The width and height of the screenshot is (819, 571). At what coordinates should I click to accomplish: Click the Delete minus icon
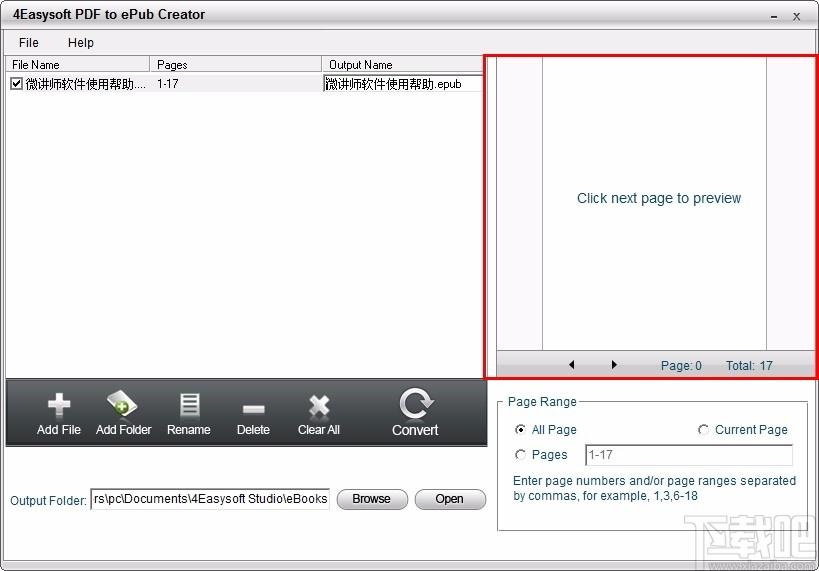(253, 409)
